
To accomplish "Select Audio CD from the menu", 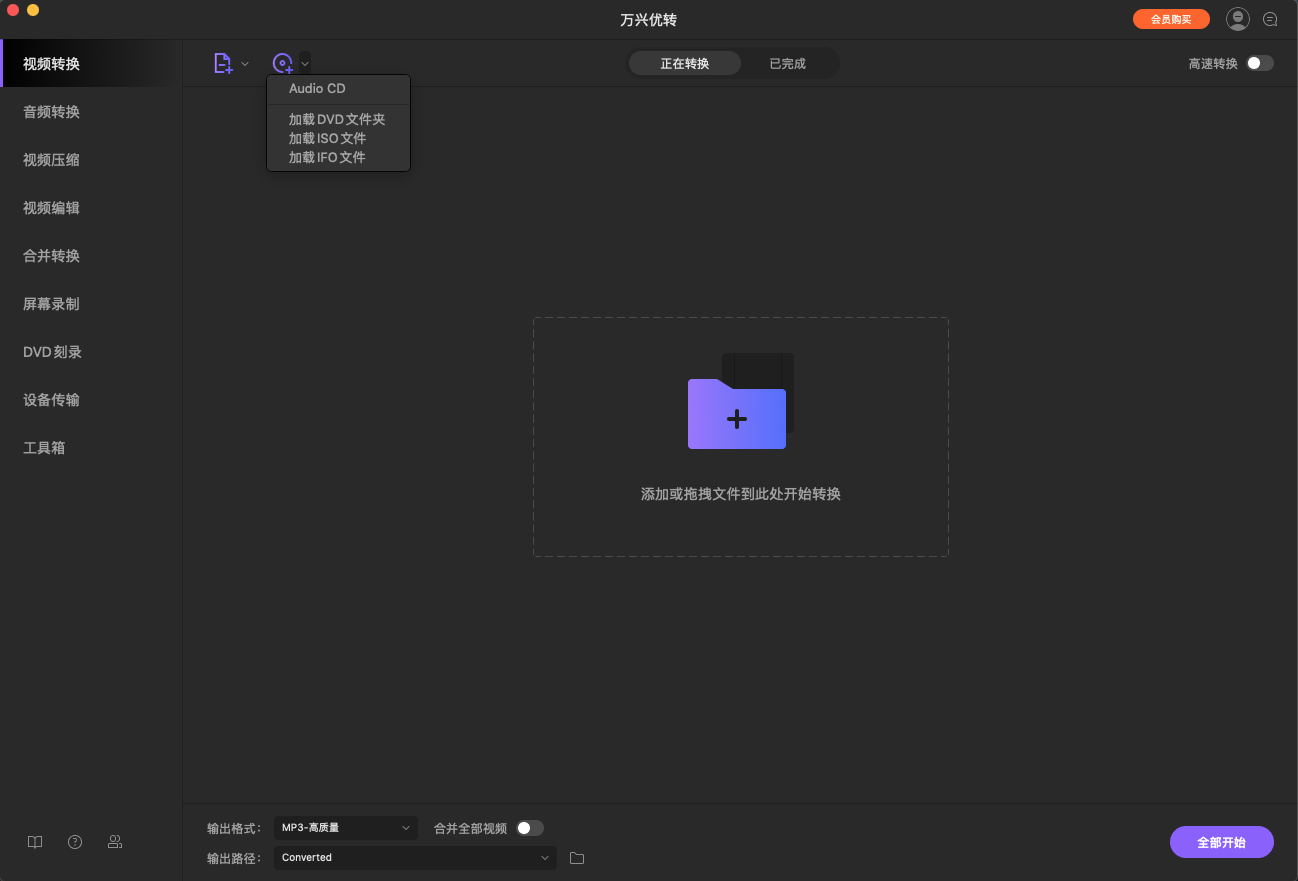I will pyautogui.click(x=317, y=89).
